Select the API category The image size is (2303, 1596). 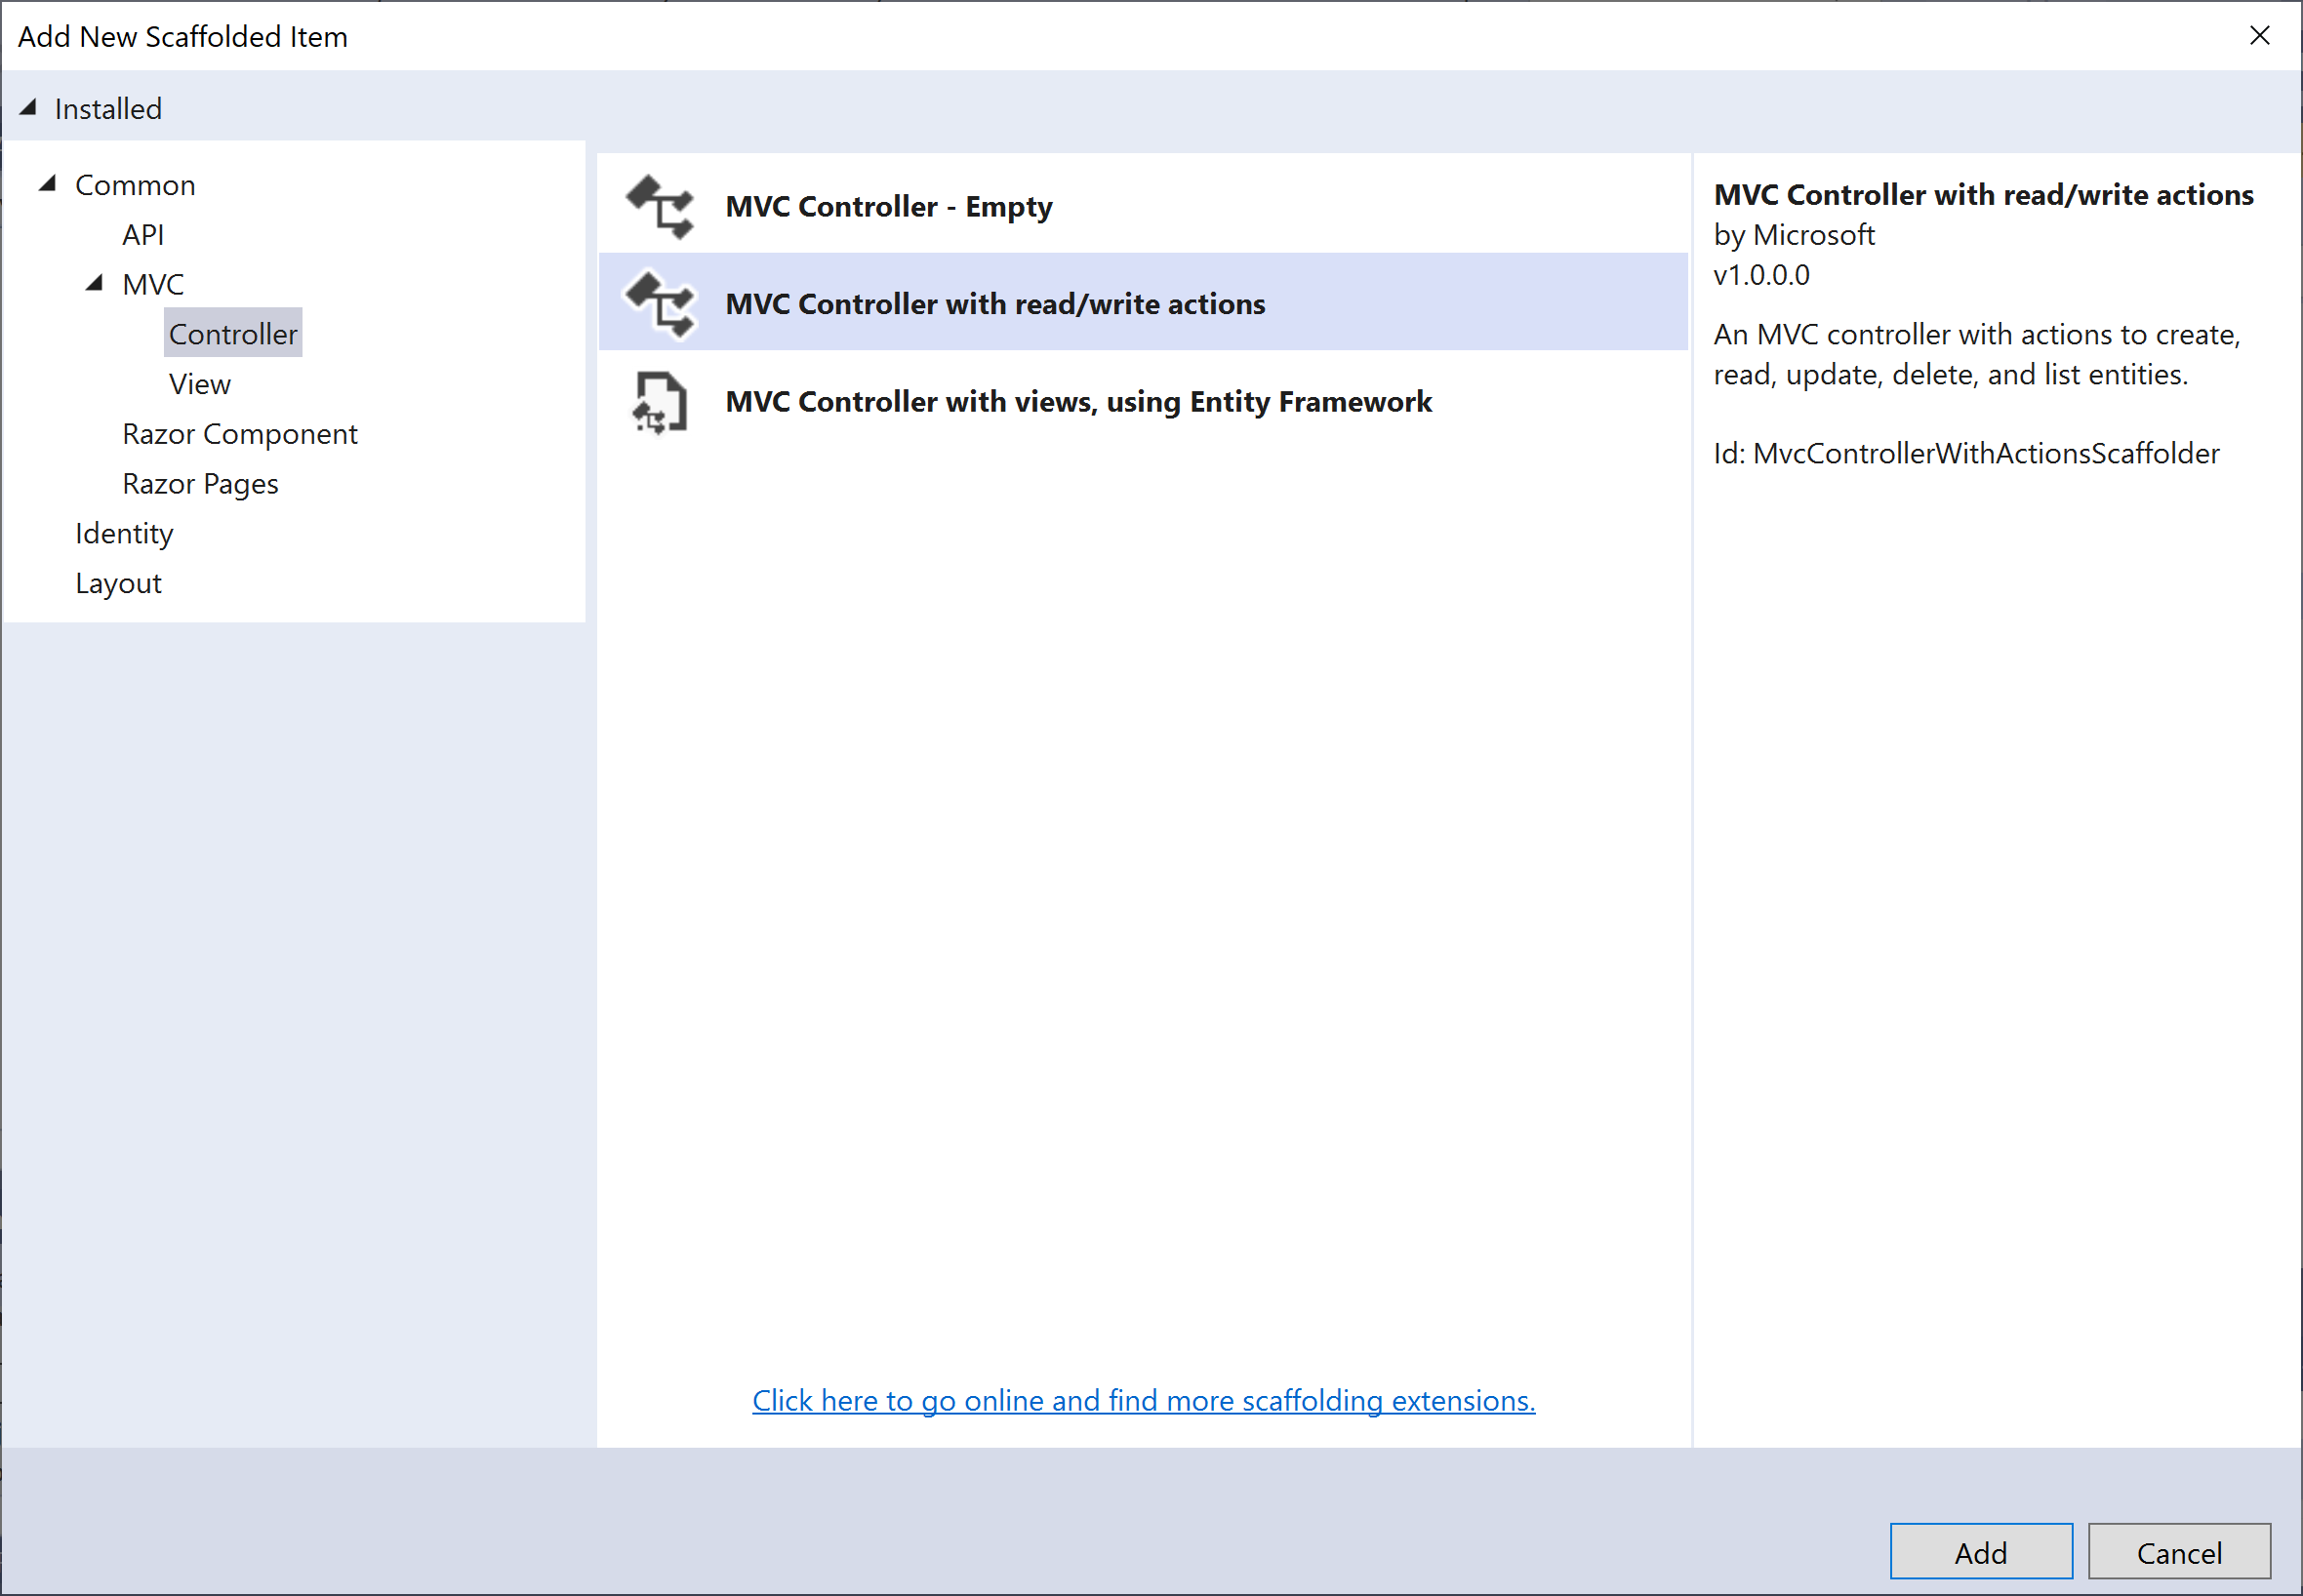point(143,235)
